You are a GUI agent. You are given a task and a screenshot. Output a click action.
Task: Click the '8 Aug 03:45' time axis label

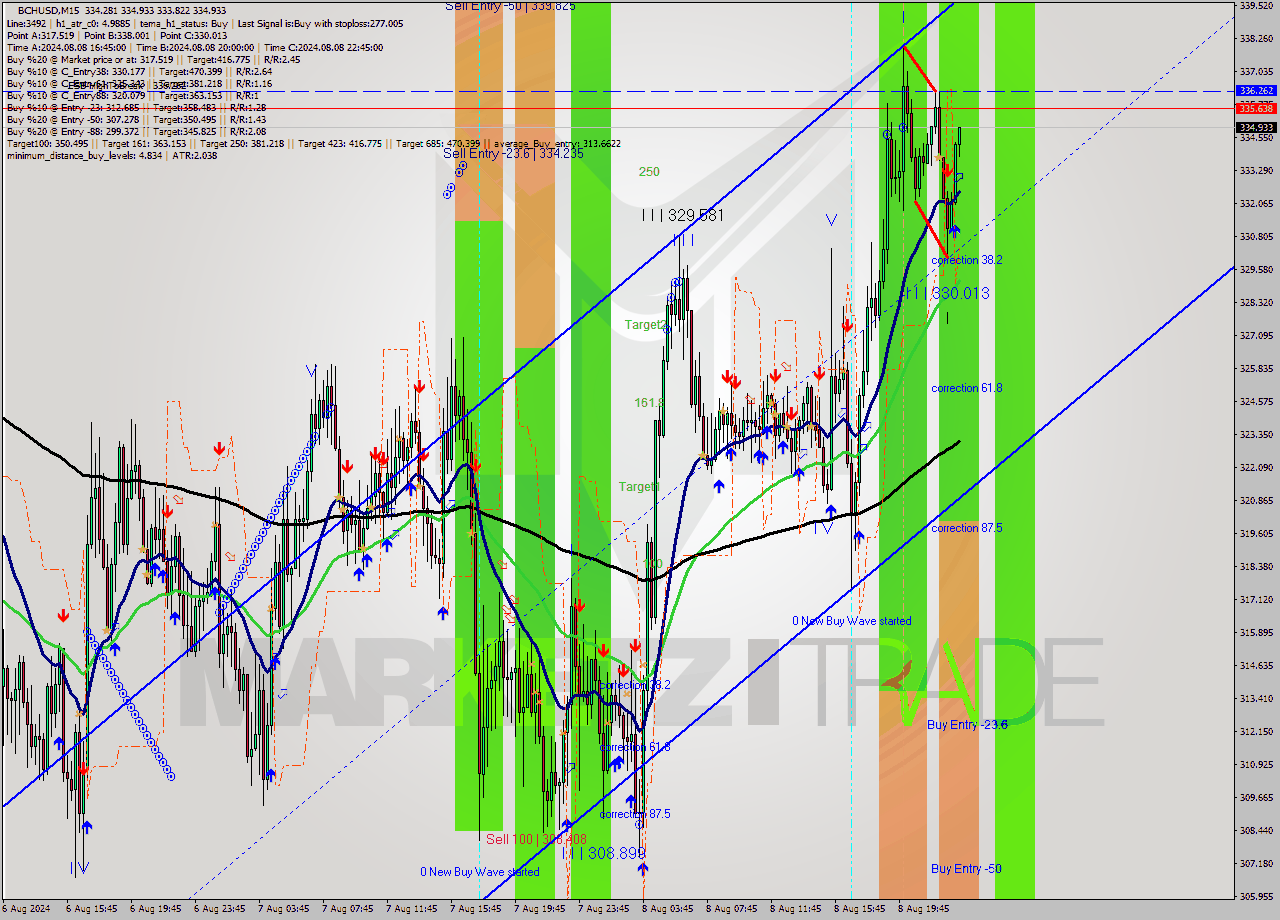coord(669,910)
